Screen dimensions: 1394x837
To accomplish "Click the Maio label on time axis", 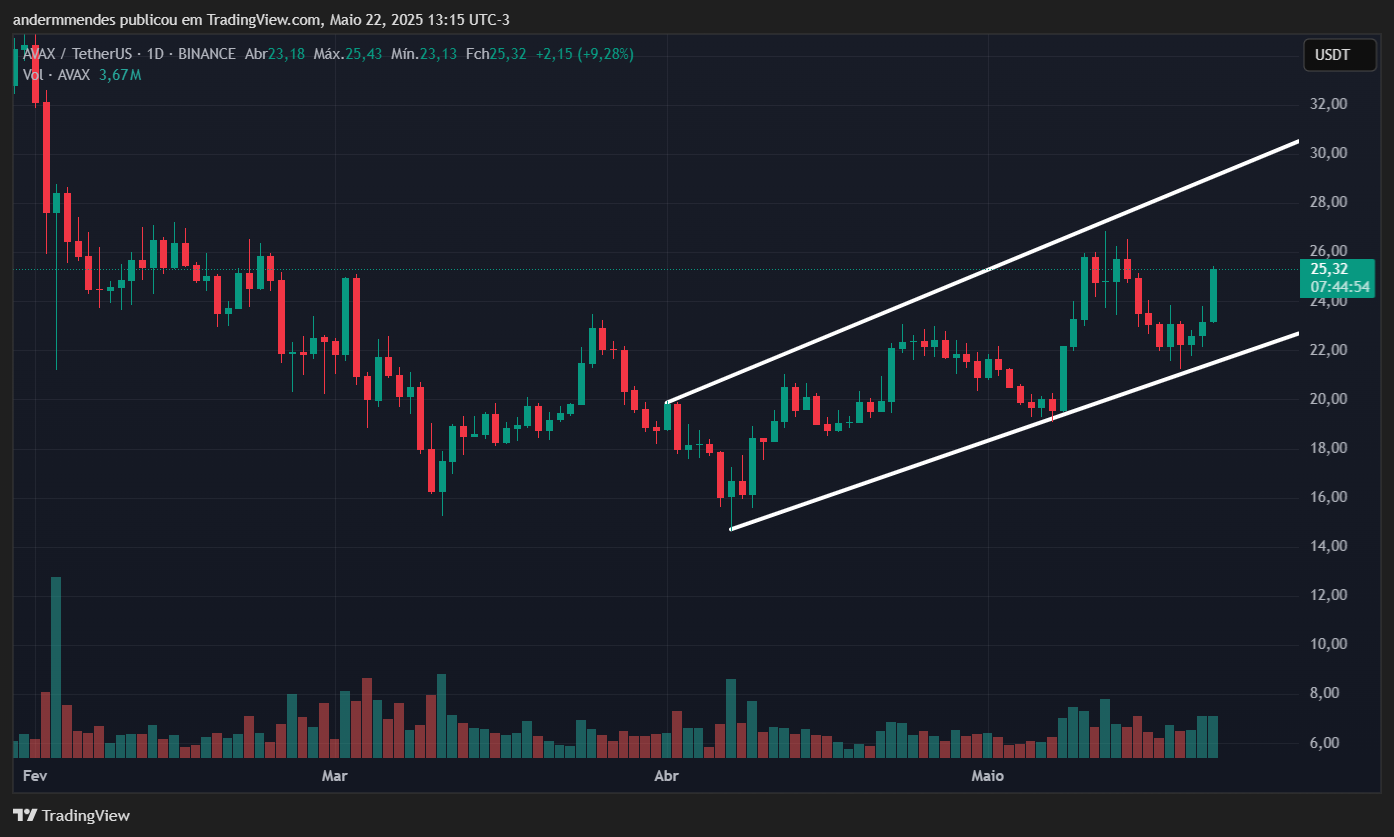I will coord(987,776).
